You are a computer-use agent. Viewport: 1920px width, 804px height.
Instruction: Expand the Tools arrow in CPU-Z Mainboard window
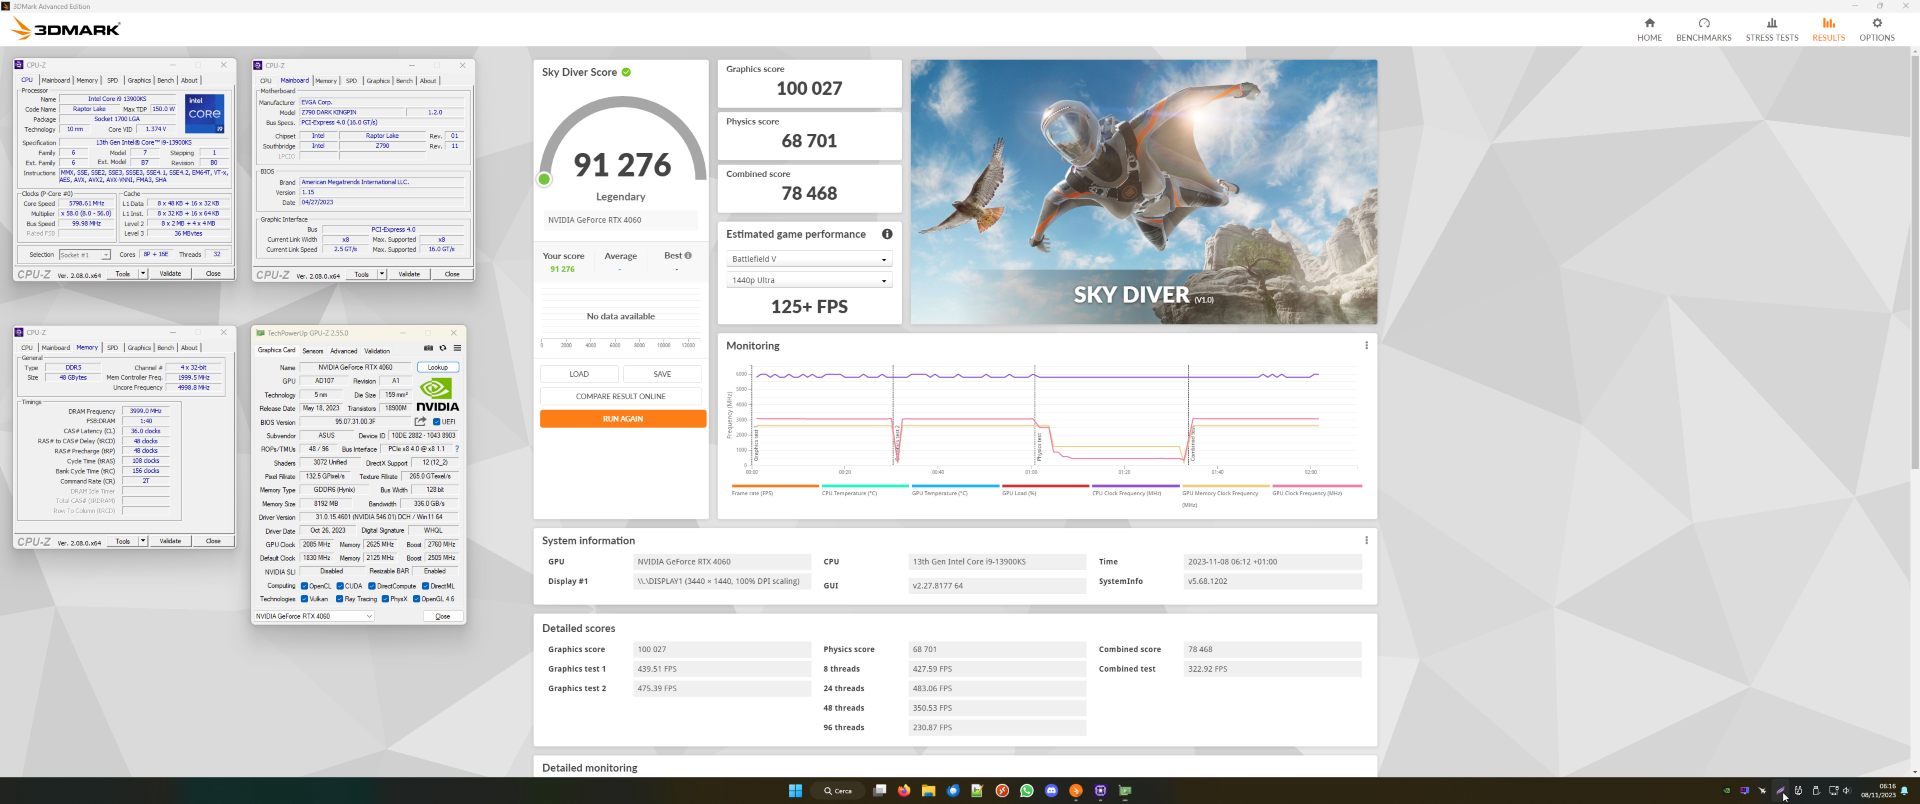point(382,274)
